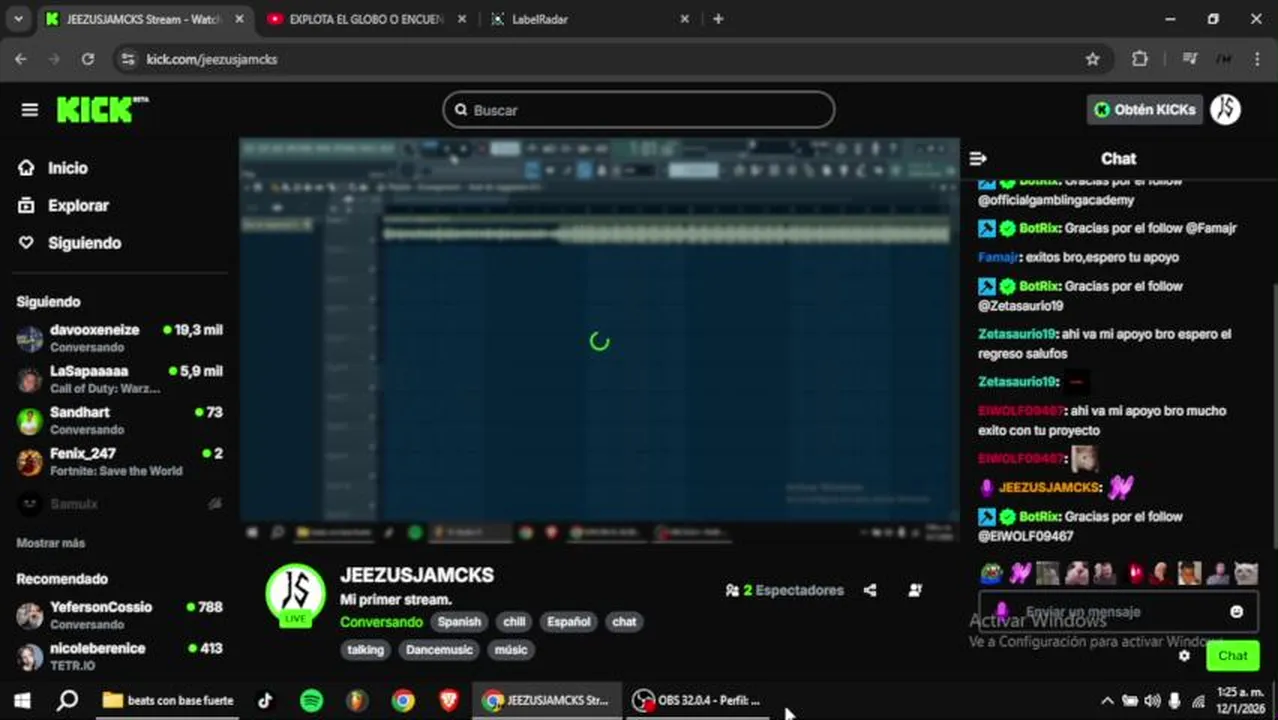Expand list with Mostrar más
This screenshot has height=720, width=1278.
[50, 543]
